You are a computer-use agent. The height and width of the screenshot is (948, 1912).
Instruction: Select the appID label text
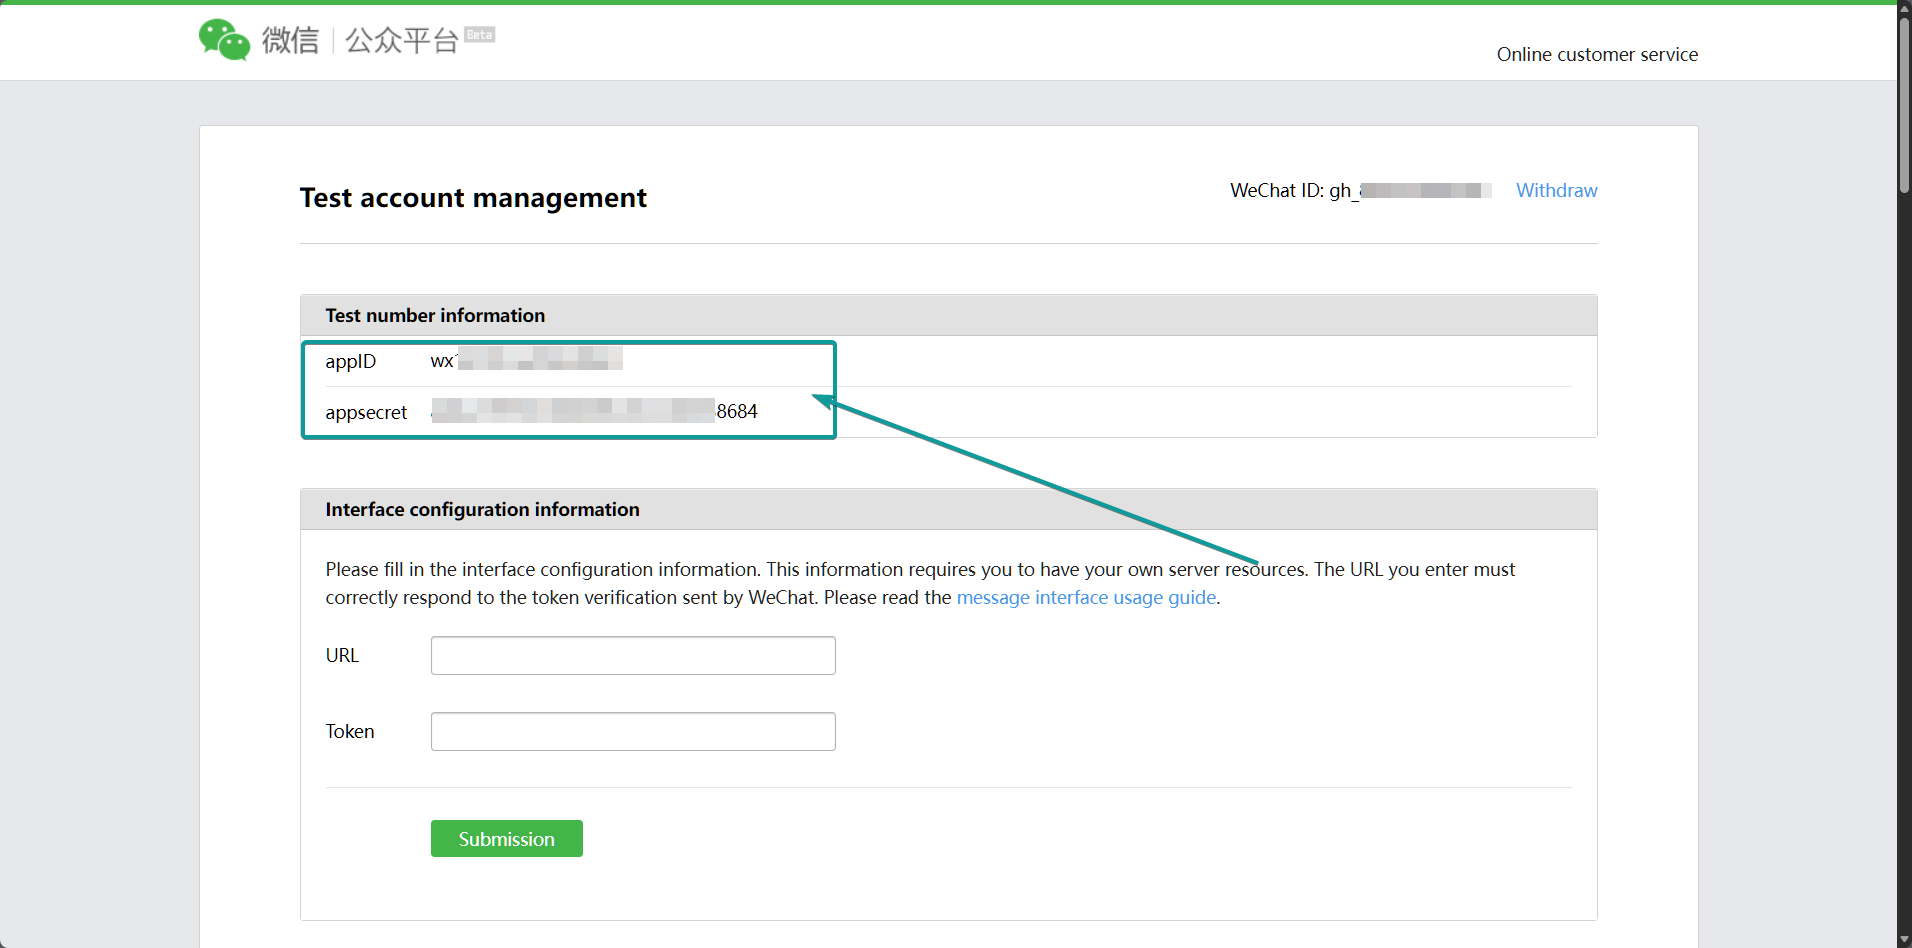(x=350, y=361)
